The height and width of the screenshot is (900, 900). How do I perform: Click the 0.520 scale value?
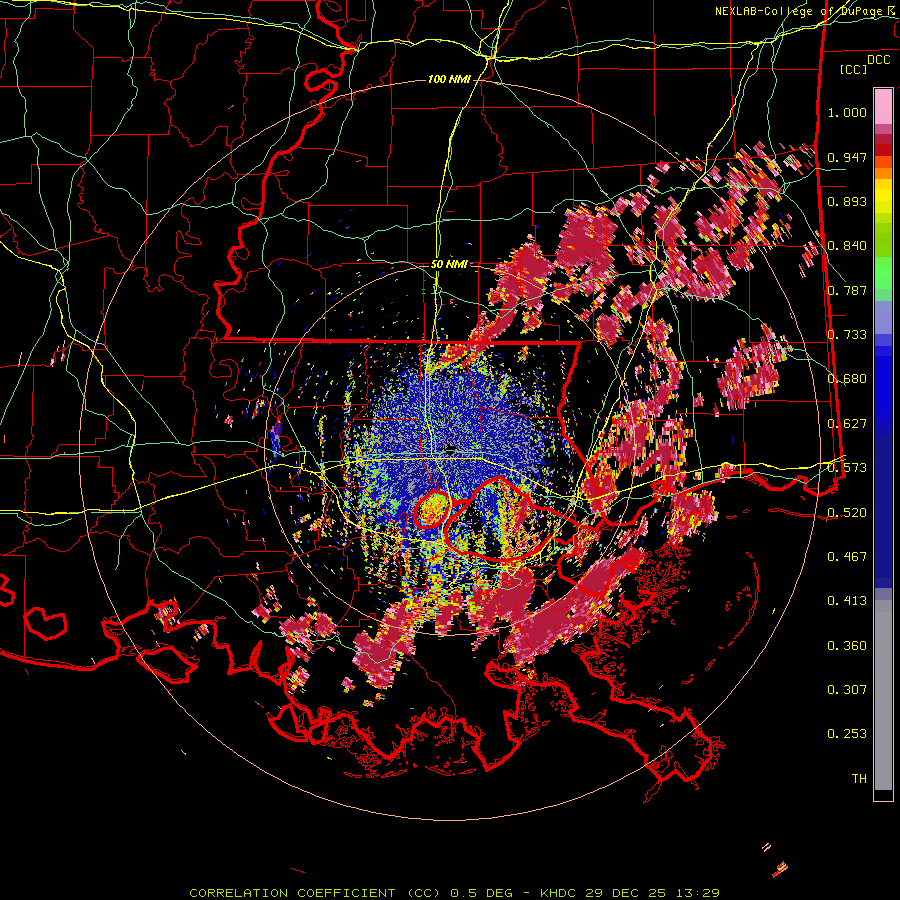847,513
